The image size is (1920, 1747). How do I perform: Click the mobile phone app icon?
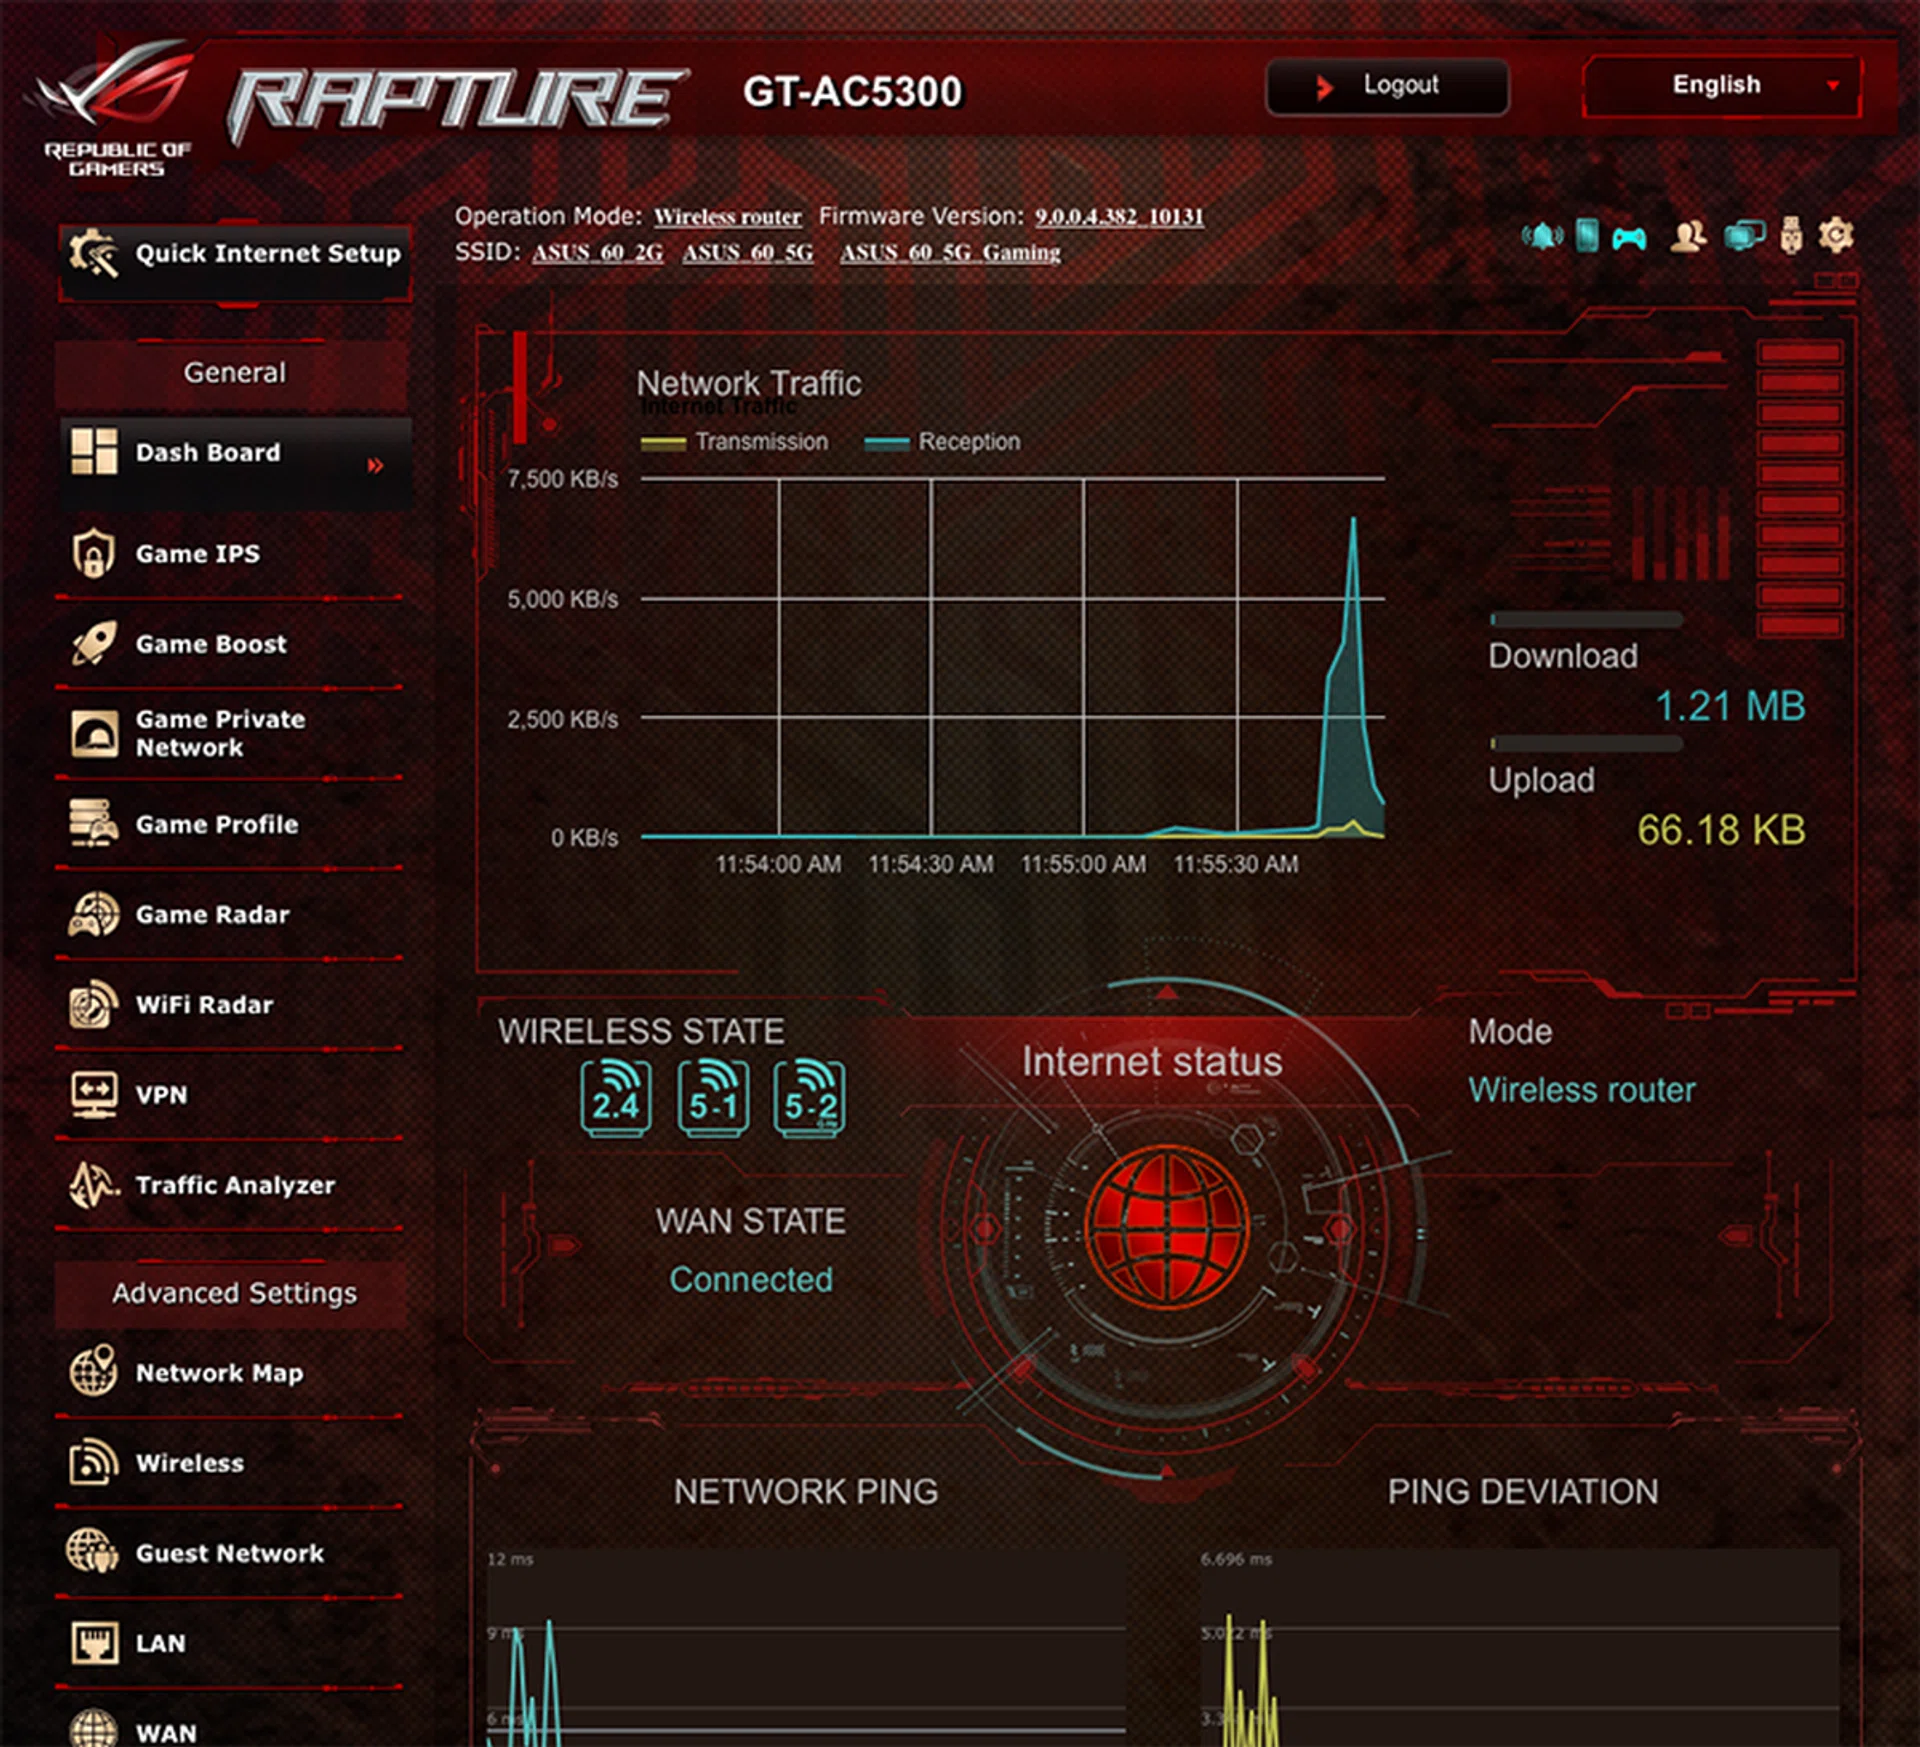click(1586, 235)
